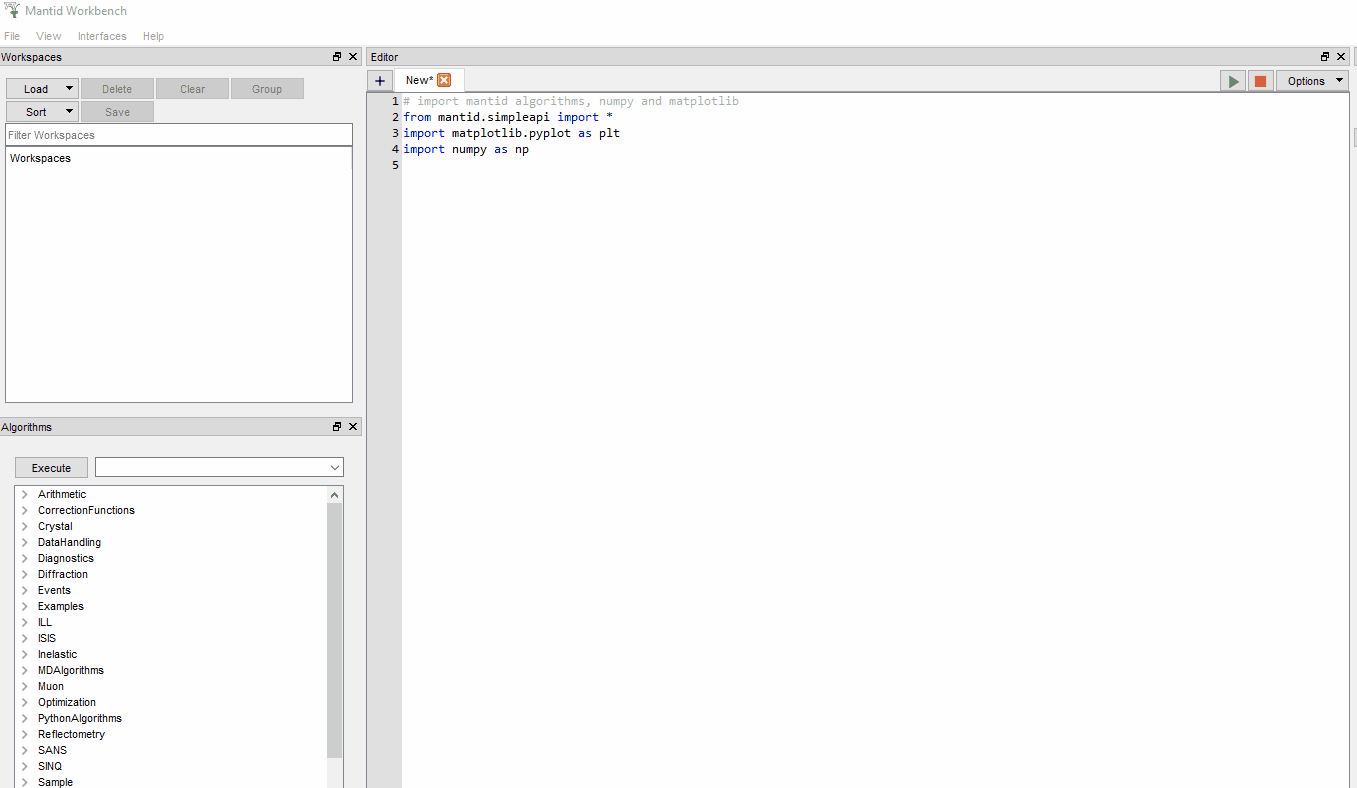Open the Load dropdown arrow

pyautogui.click(x=68, y=89)
